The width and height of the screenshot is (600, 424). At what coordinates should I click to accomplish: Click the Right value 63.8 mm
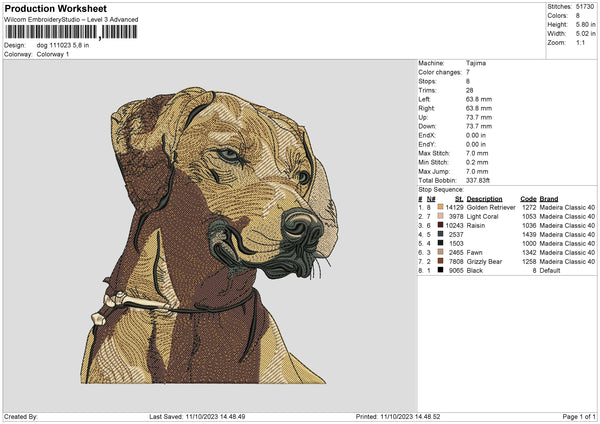(x=479, y=108)
